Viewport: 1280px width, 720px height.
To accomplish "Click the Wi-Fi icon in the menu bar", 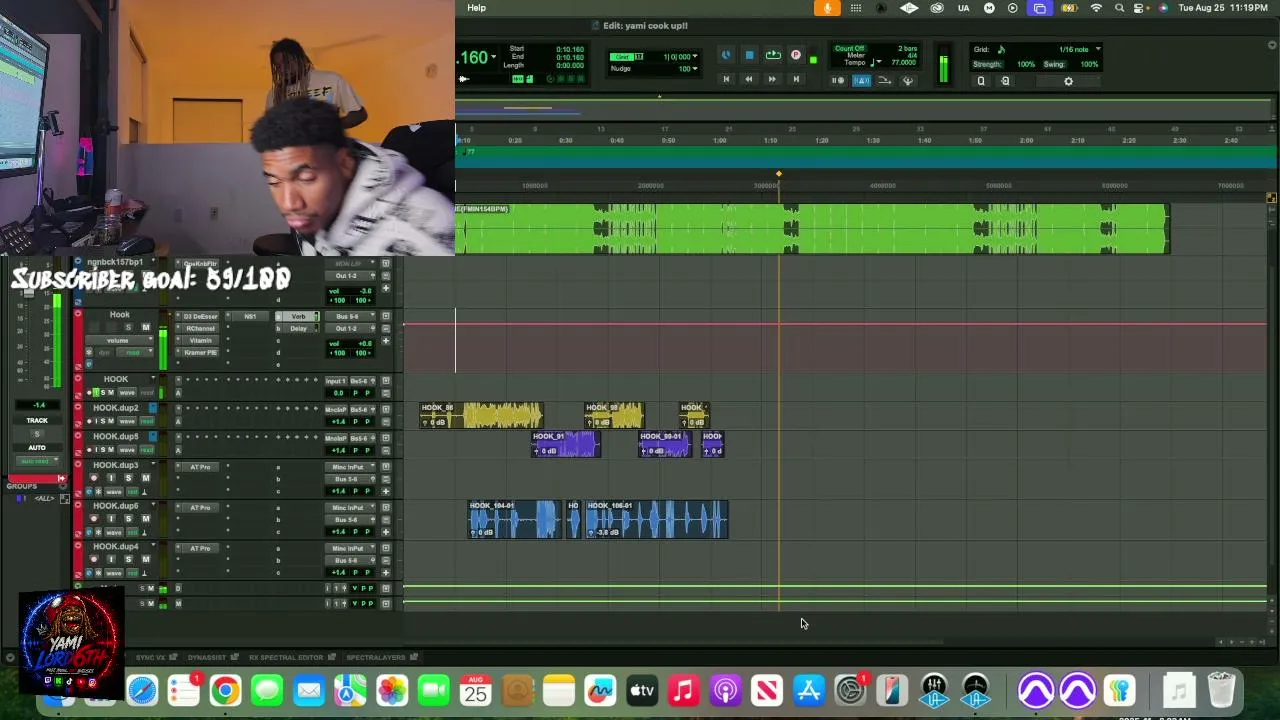I will point(1096,8).
